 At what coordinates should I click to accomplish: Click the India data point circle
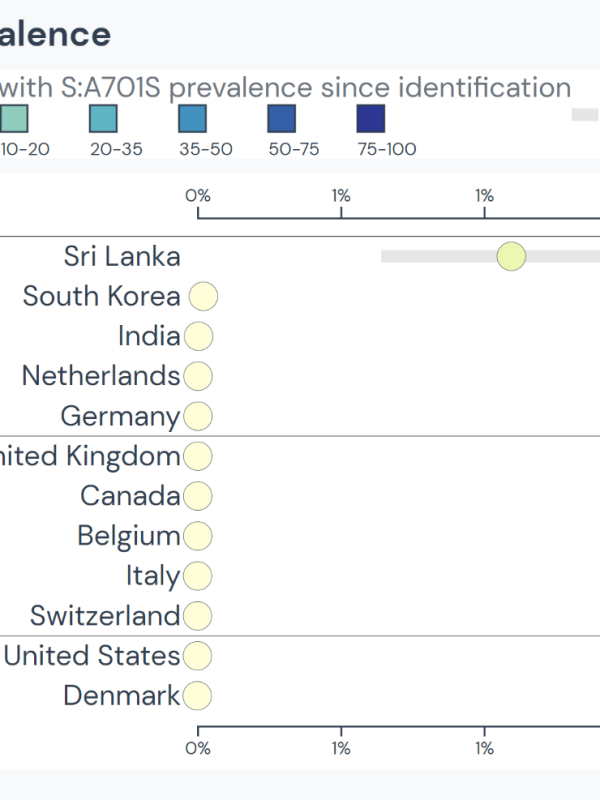pyautogui.click(x=198, y=336)
